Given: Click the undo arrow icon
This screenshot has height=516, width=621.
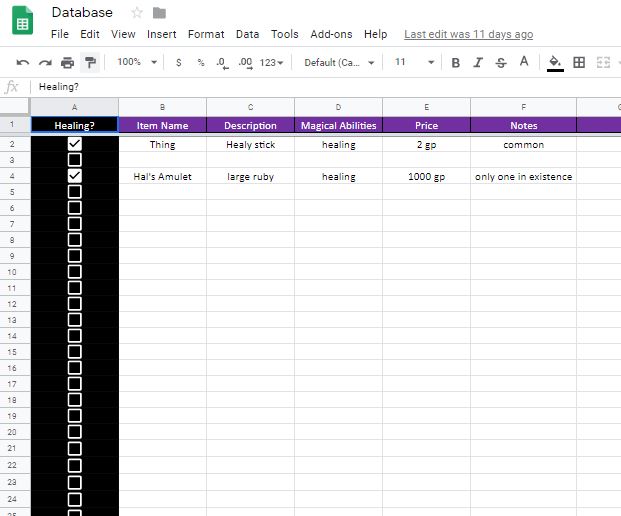Looking at the screenshot, I should click(x=23, y=62).
